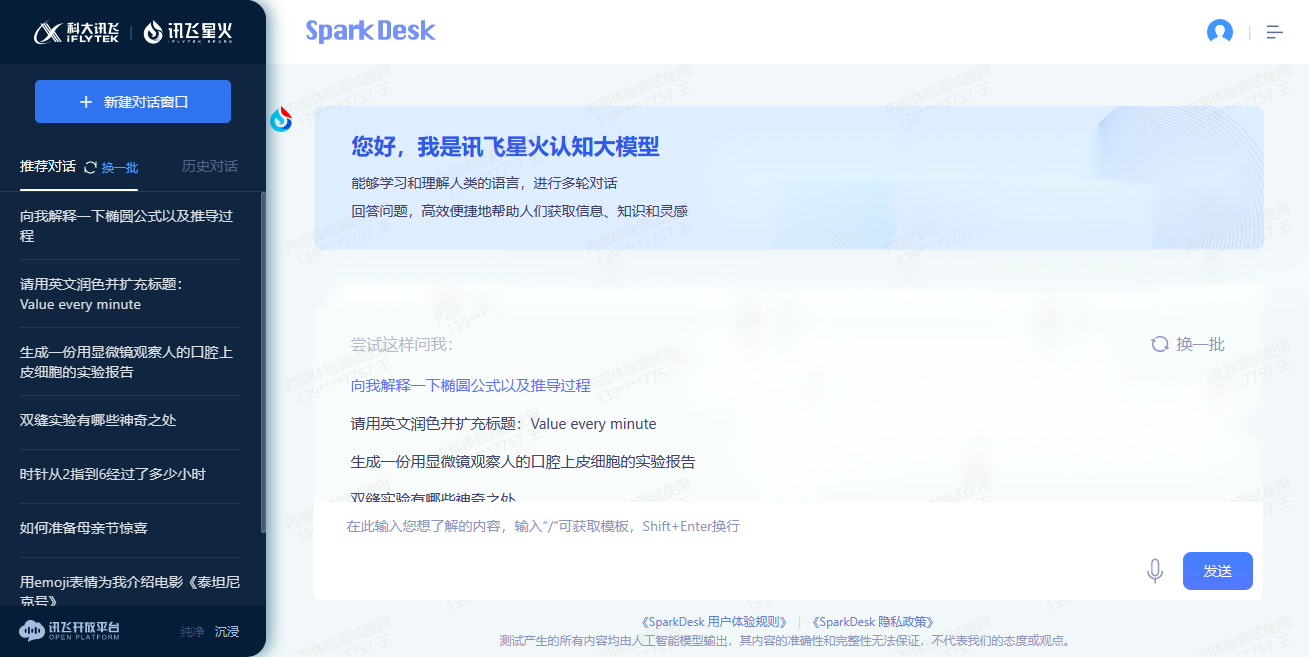1309x657 pixels.
Task: Open the 历史对话 tab
Action: (x=208, y=167)
